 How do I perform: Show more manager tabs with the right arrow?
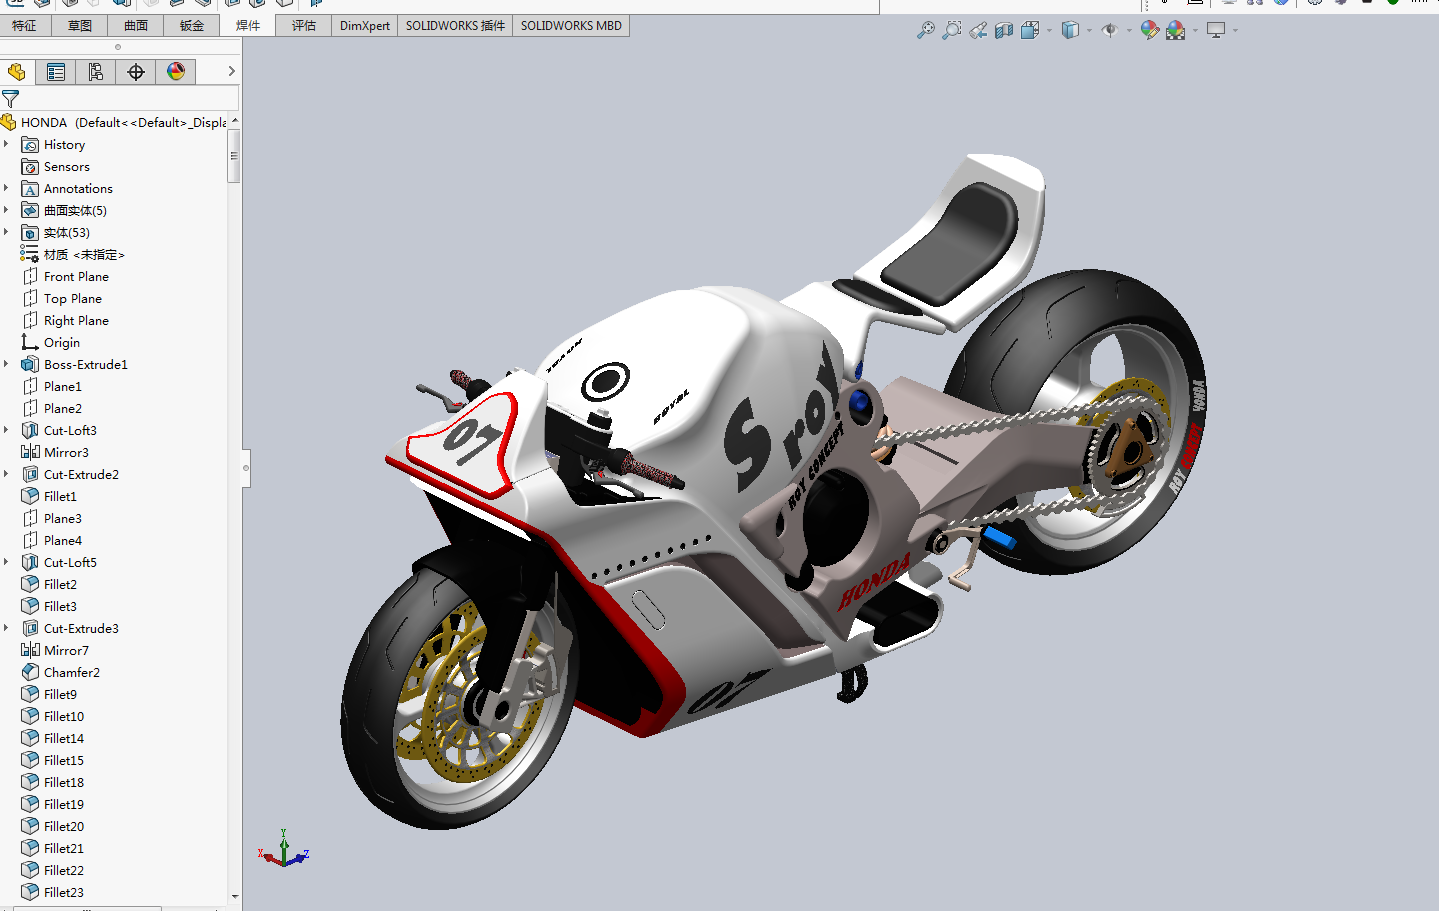tap(231, 71)
